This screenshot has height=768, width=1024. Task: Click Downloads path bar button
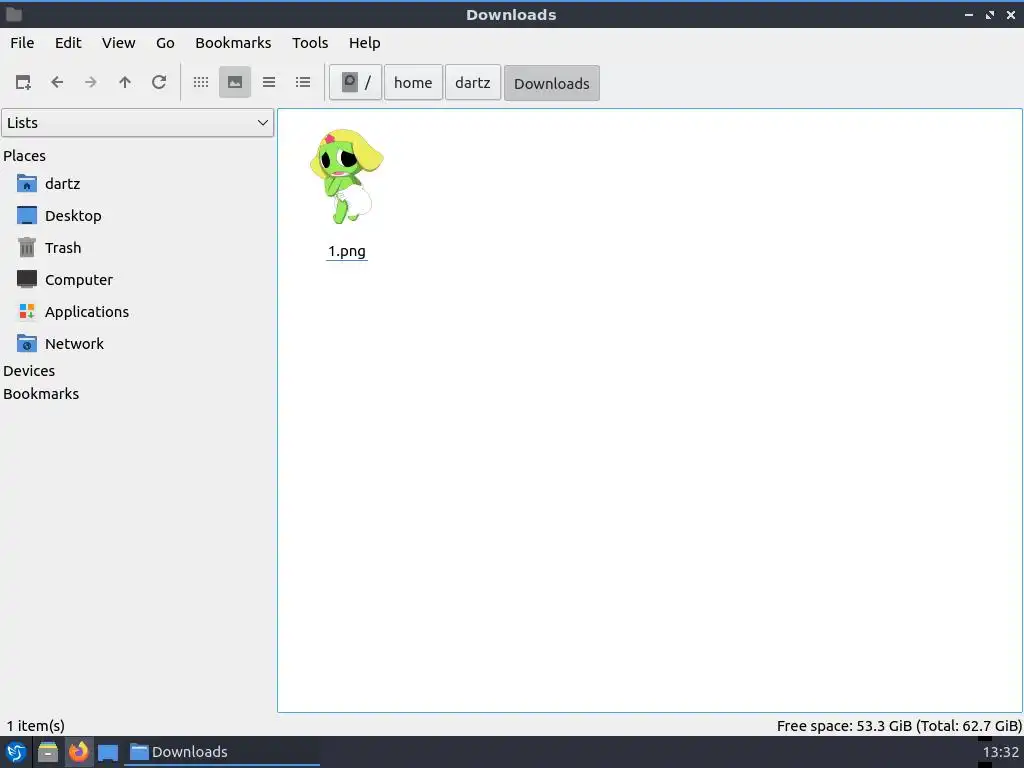(x=552, y=83)
